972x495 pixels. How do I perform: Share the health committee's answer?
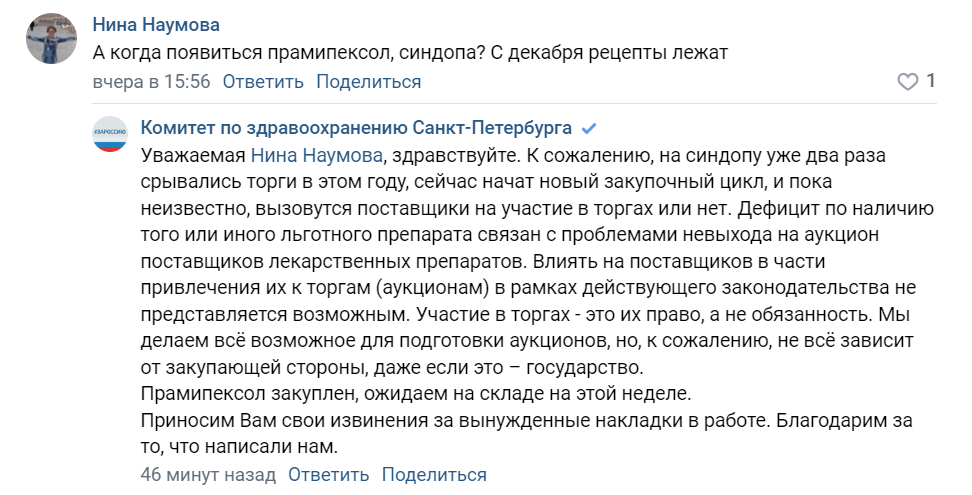point(434,475)
